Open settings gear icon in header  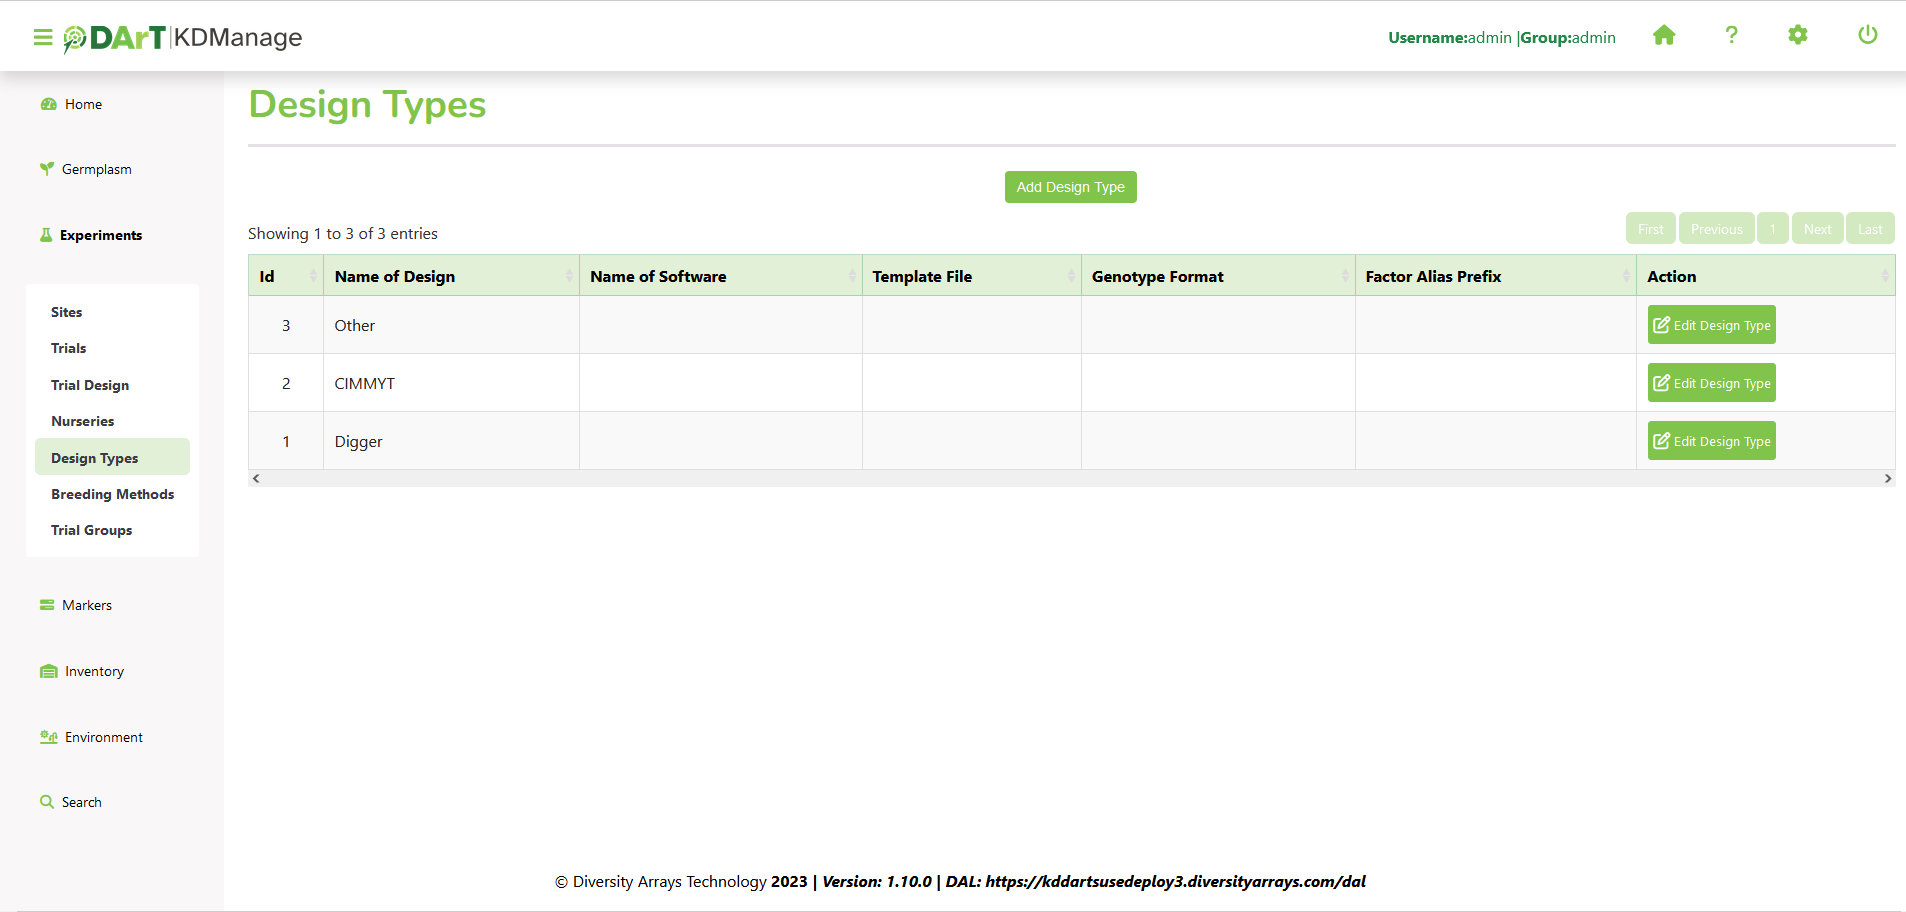tap(1797, 36)
